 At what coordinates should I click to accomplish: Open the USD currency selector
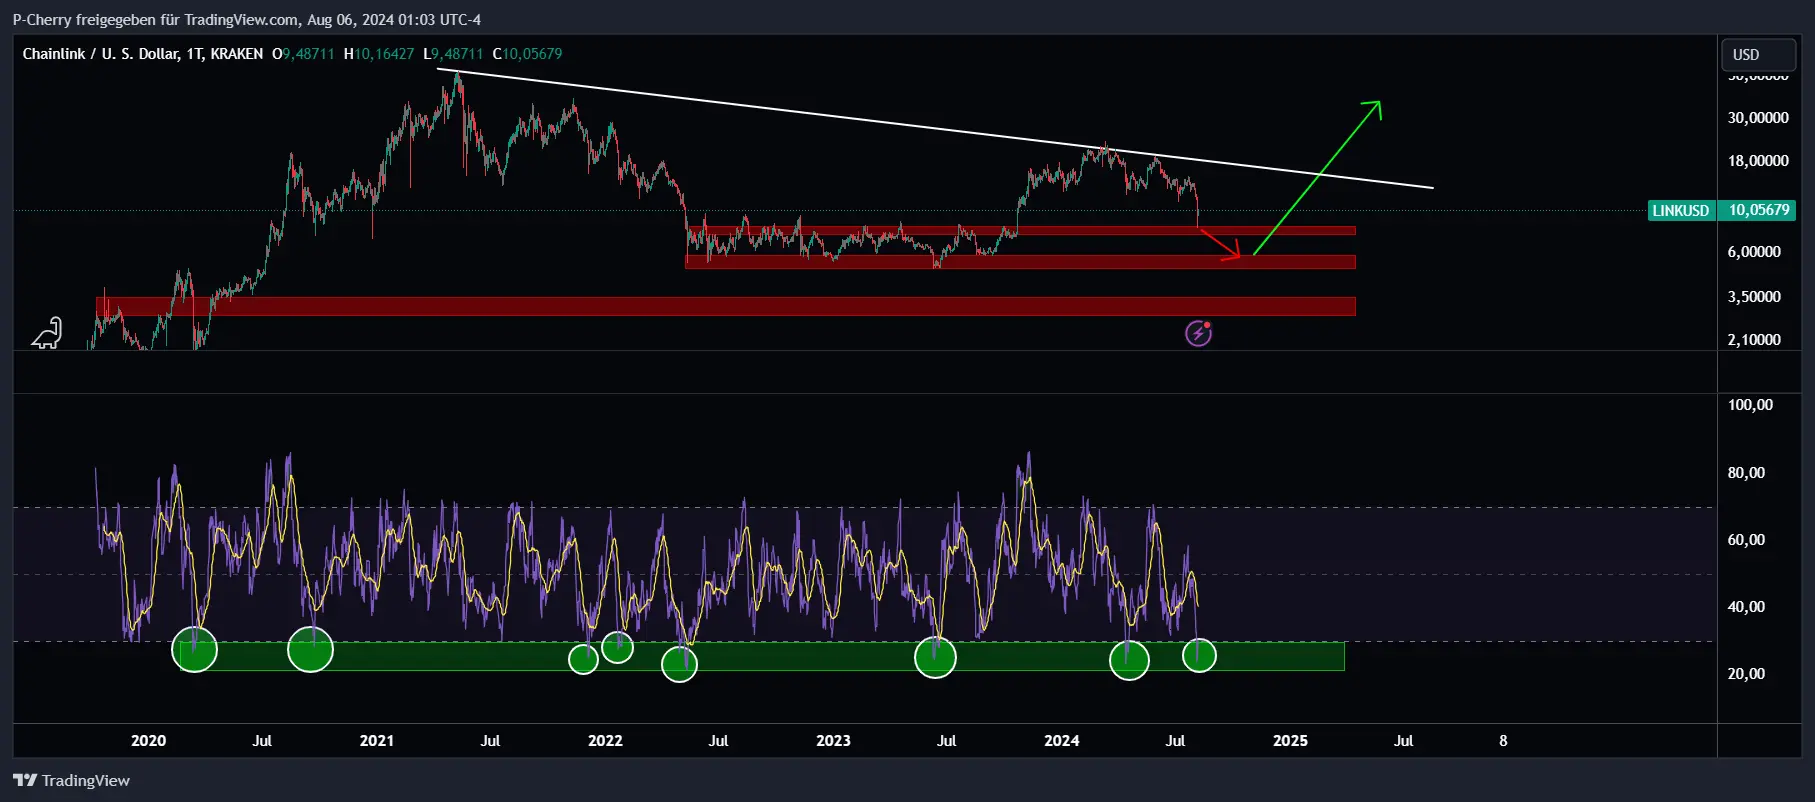point(1758,55)
